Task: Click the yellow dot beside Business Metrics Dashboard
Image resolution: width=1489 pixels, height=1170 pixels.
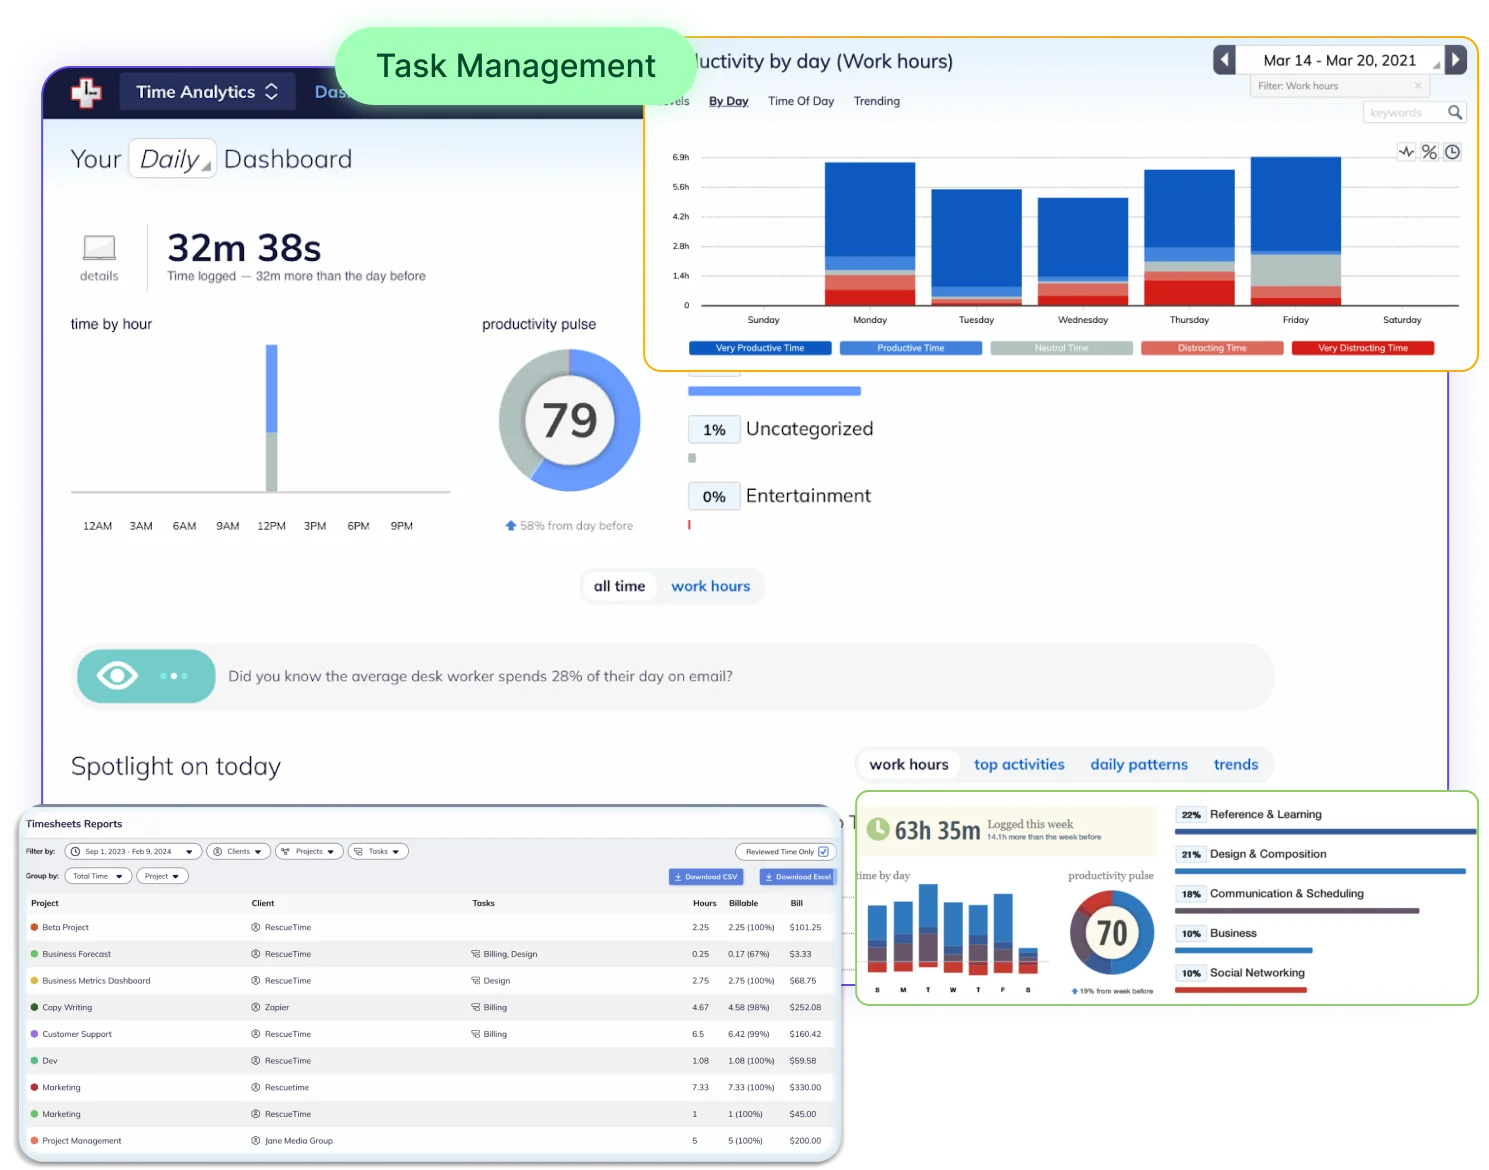Action: (35, 981)
